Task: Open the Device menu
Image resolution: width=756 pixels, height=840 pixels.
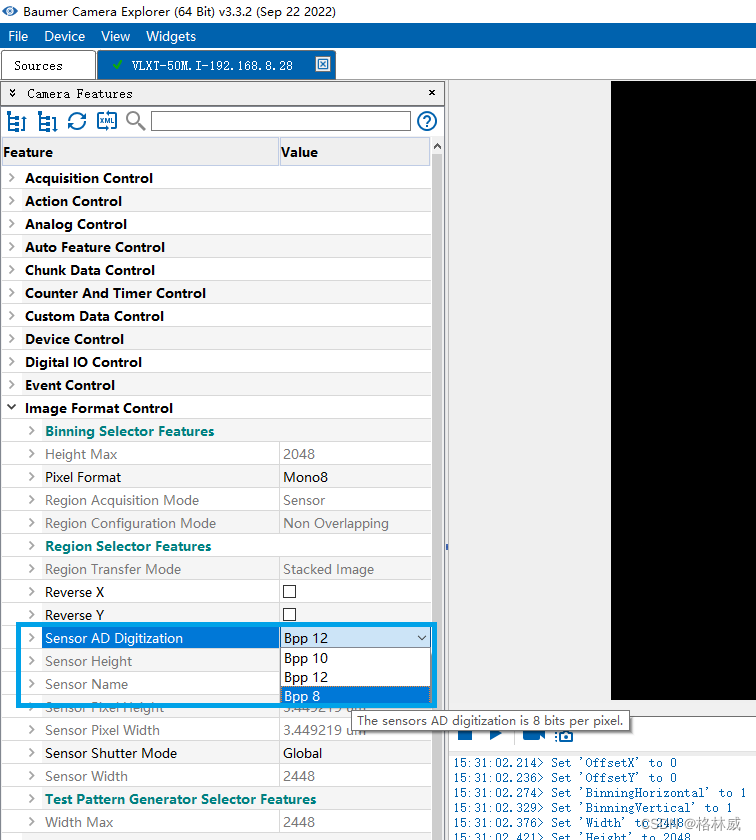Action: pos(65,36)
